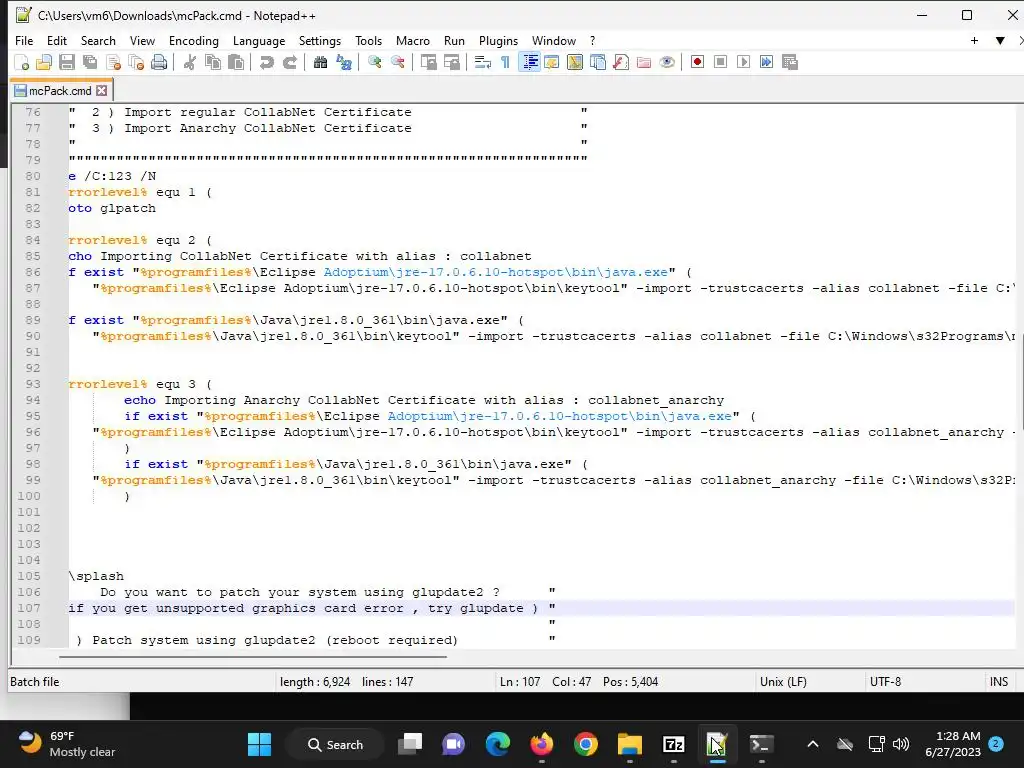Viewport: 1024px width, 768px height.
Task: Click Unix (LF) in status bar
Action: [x=783, y=682]
